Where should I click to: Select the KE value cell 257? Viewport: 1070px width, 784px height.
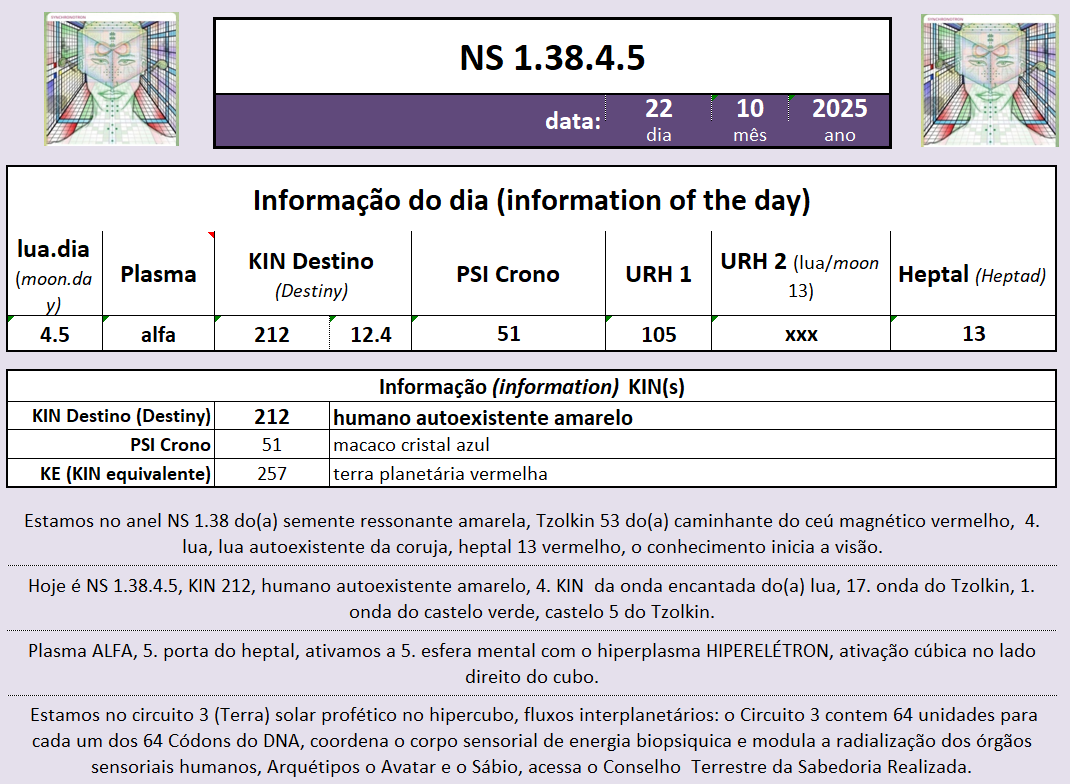(x=271, y=473)
